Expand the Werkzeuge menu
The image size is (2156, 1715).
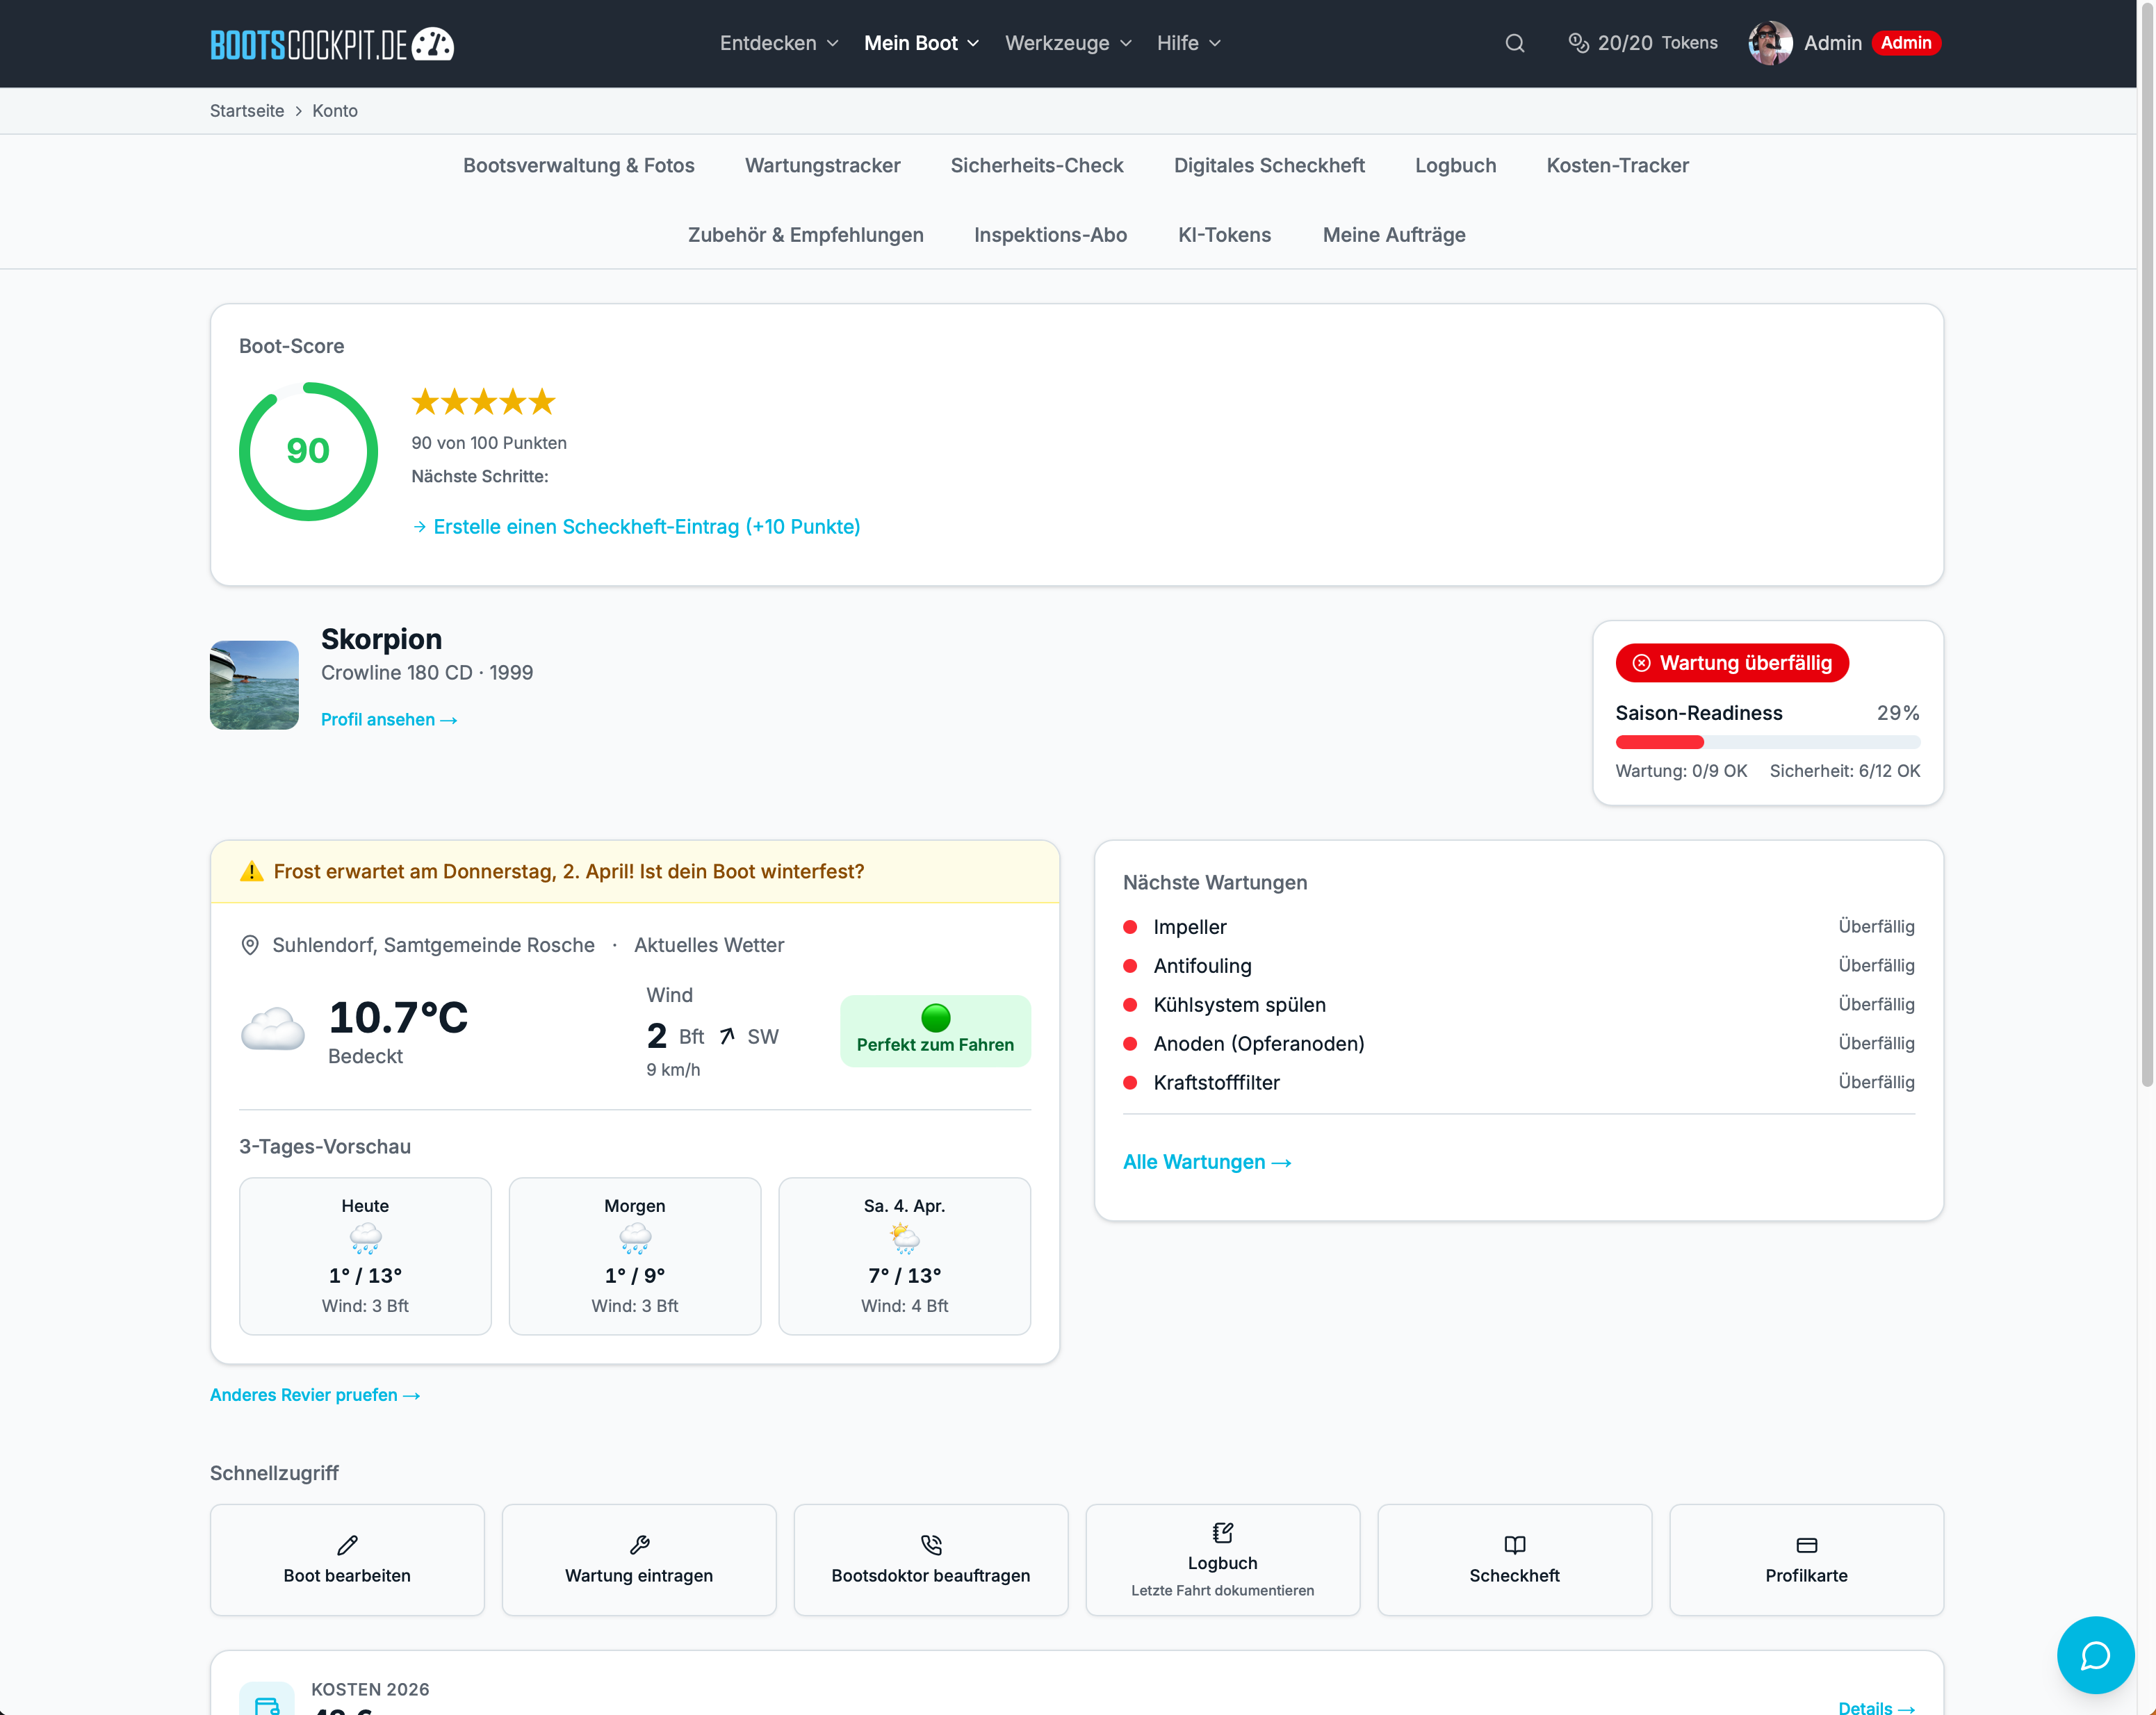pos(1067,43)
